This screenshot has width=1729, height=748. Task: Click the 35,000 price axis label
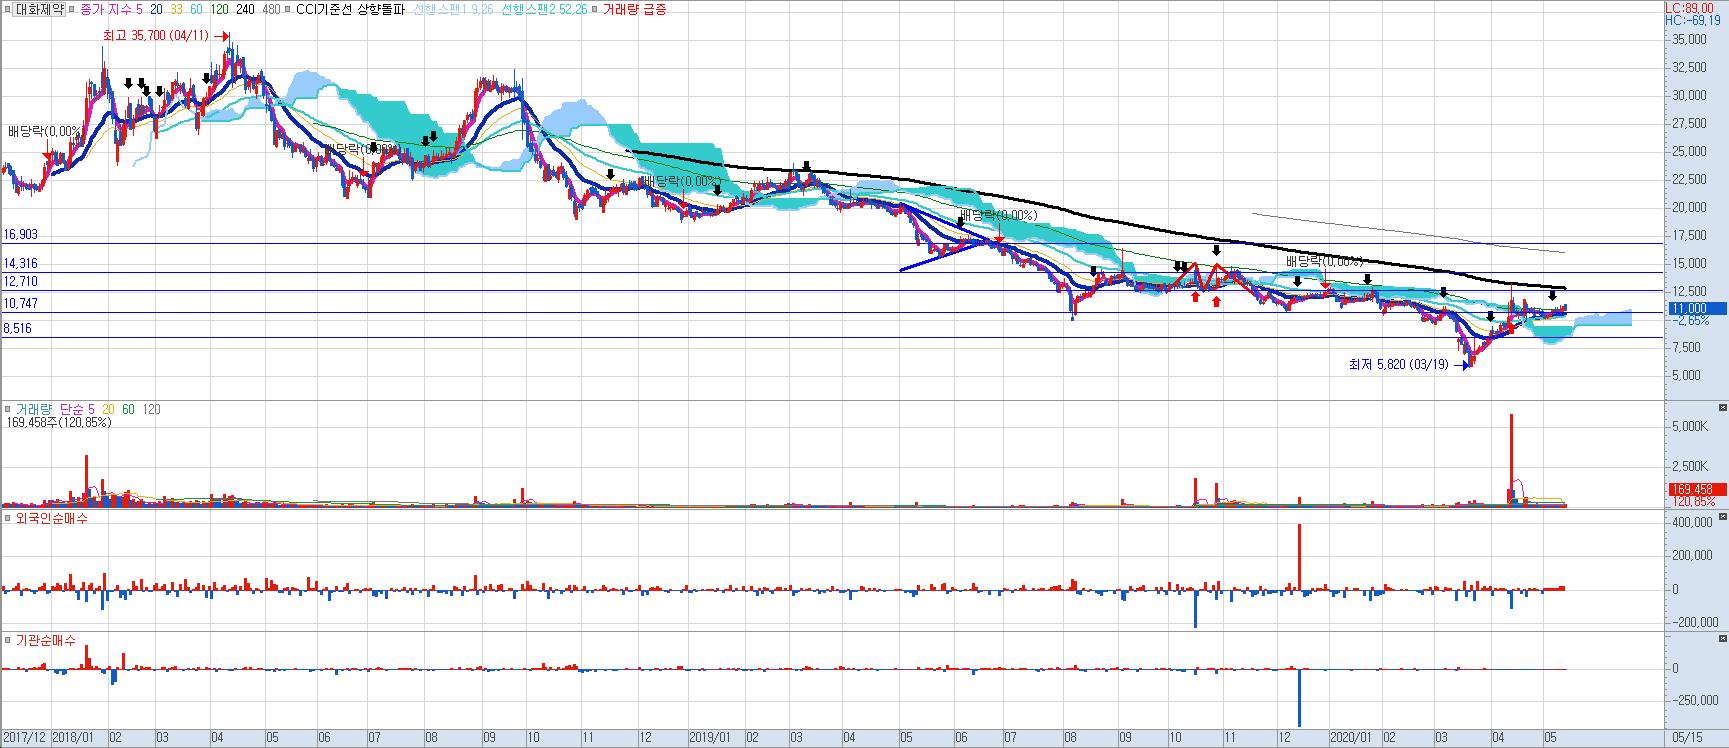[x=1689, y=39]
